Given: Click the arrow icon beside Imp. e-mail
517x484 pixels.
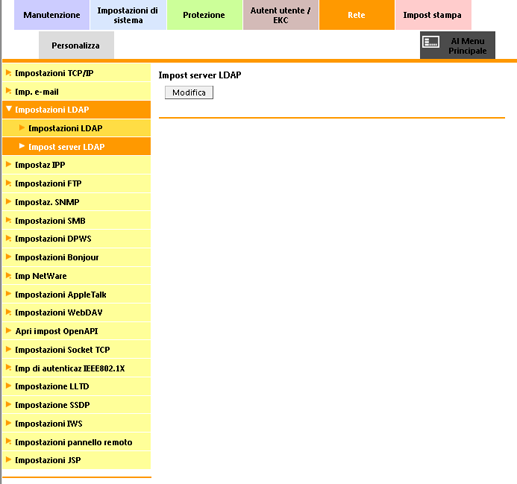Looking at the screenshot, I should 9,91.
